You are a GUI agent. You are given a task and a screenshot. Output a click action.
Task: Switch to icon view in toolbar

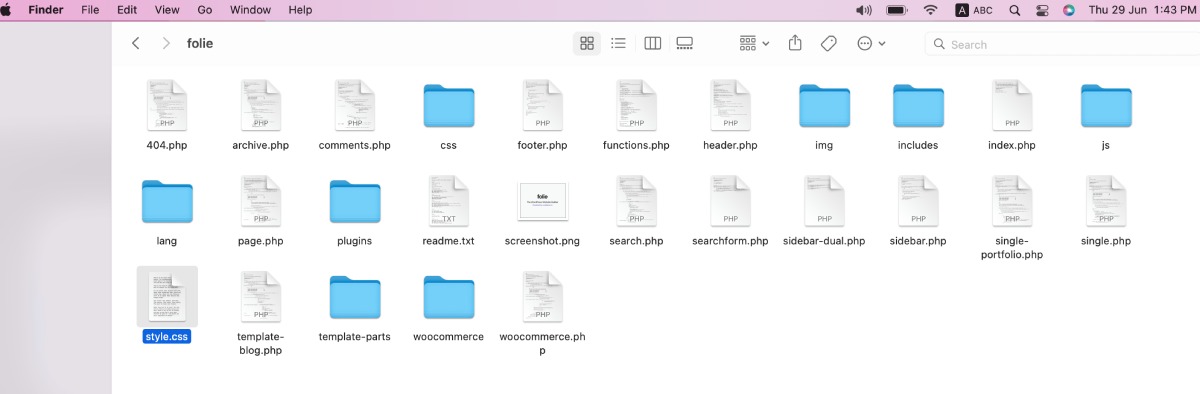point(587,43)
